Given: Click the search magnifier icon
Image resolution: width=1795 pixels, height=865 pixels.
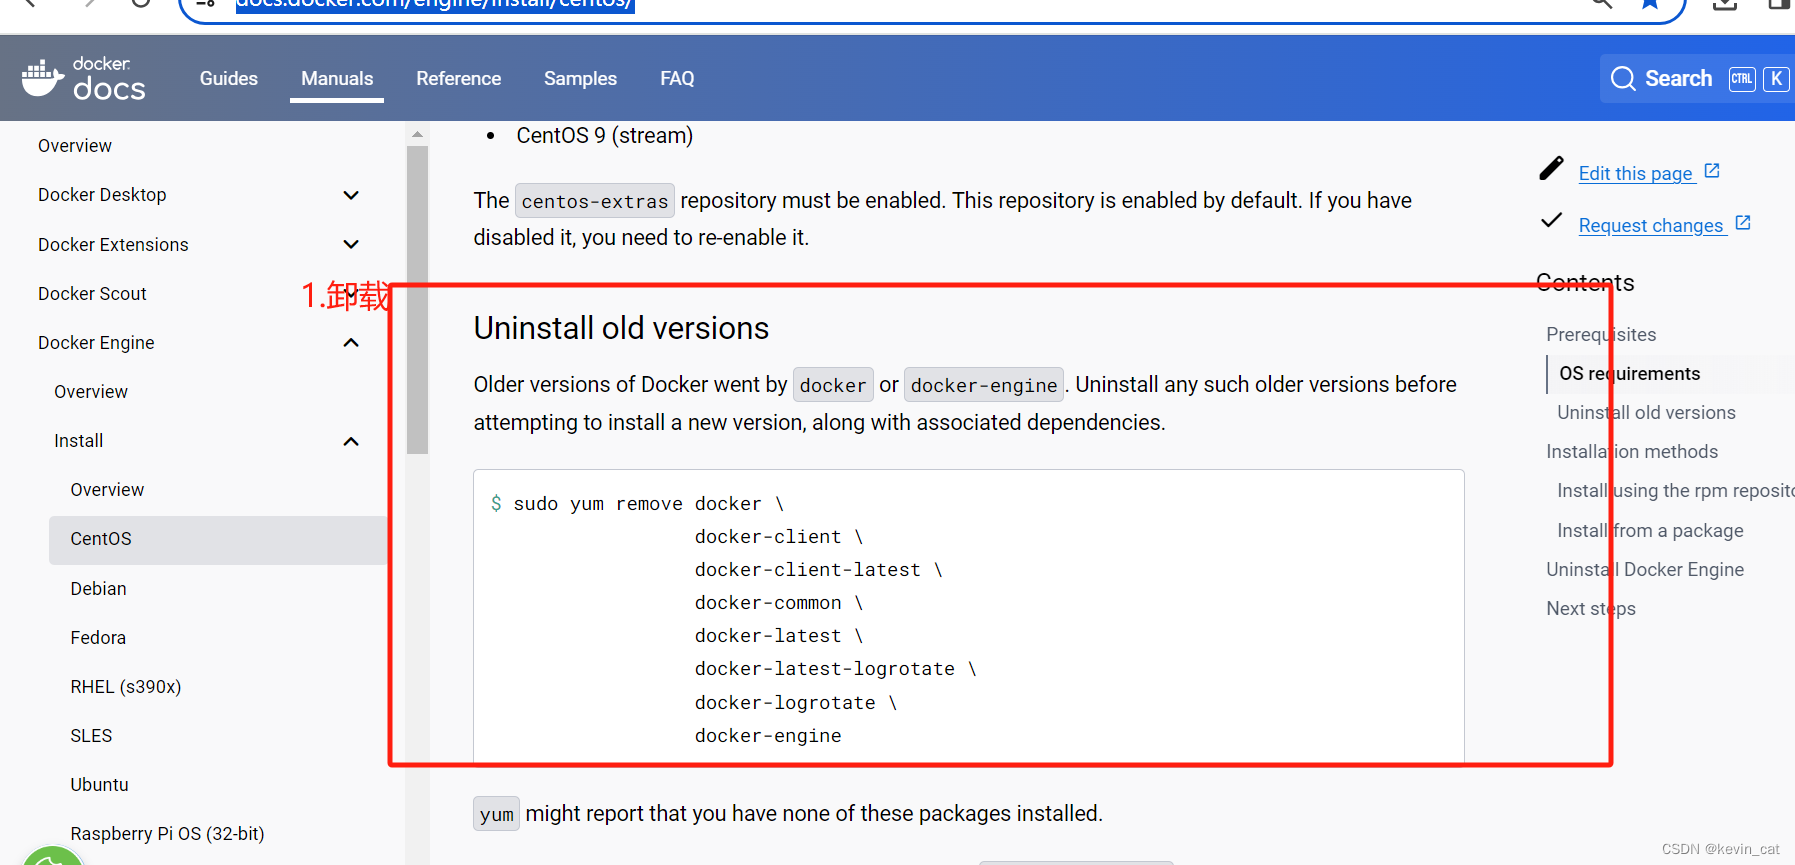Looking at the screenshot, I should [x=1623, y=79].
